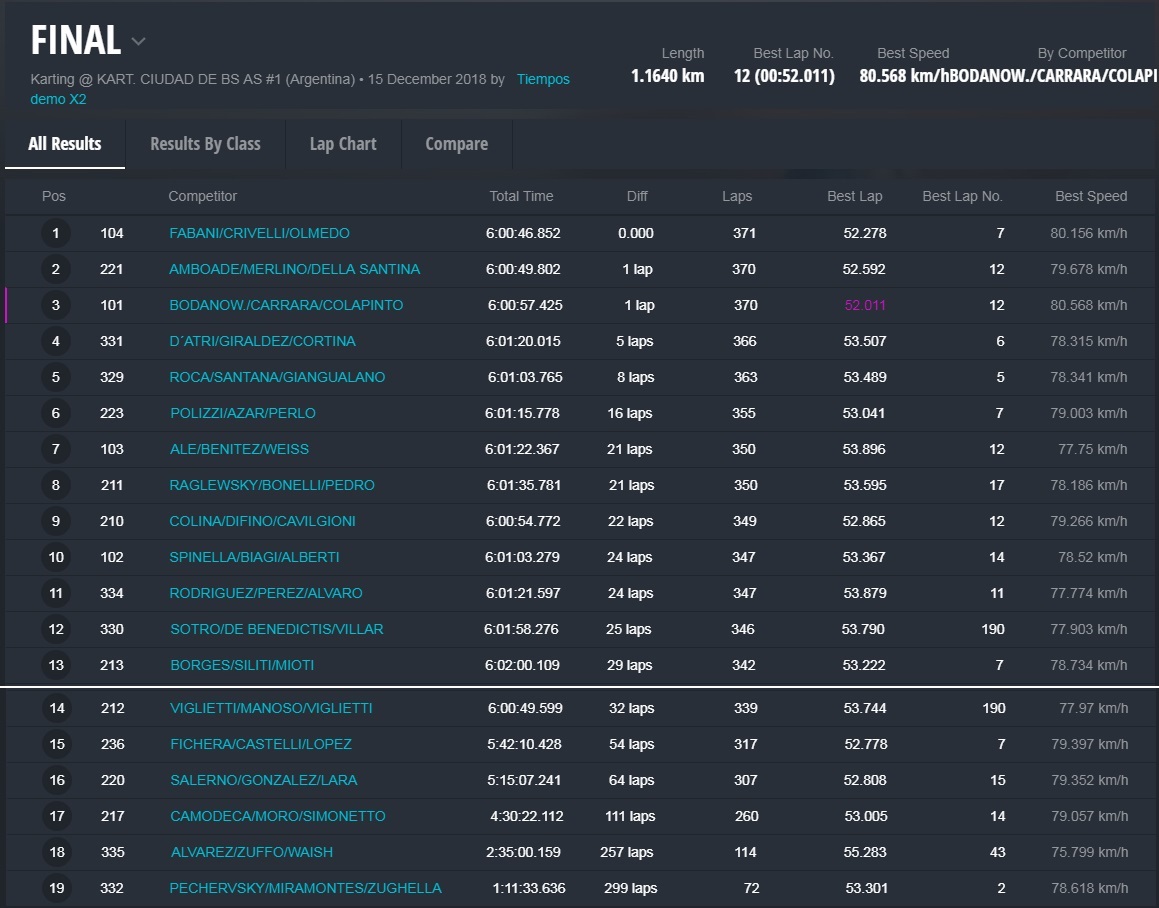The width and height of the screenshot is (1159, 908).
Task: Click position 19 circle badge
Action: (56, 889)
